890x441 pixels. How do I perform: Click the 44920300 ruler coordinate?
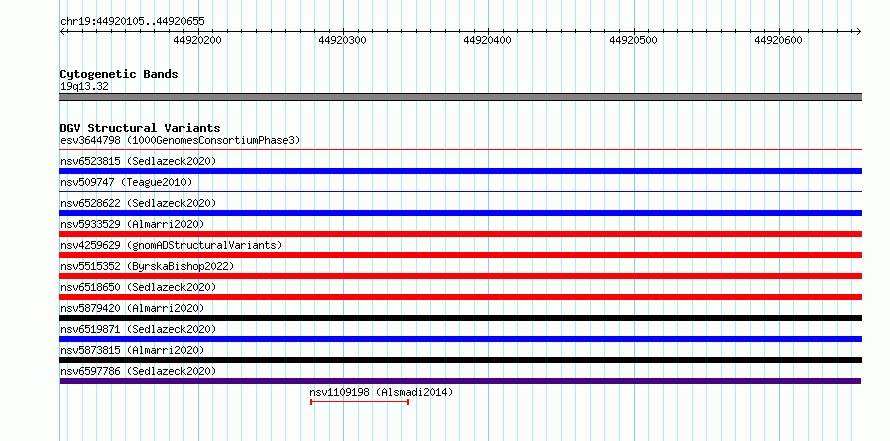click(x=342, y=40)
